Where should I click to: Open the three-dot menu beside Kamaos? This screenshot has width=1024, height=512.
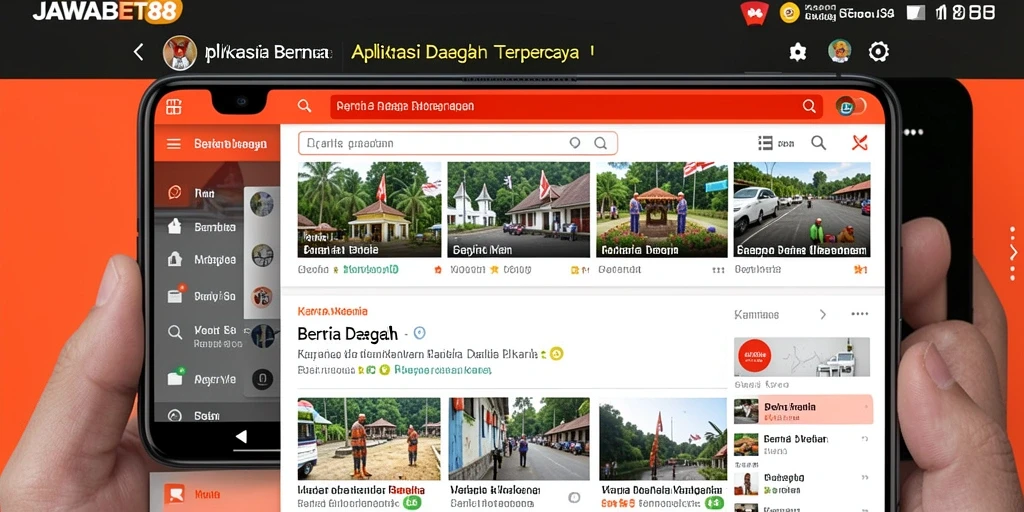[860, 314]
